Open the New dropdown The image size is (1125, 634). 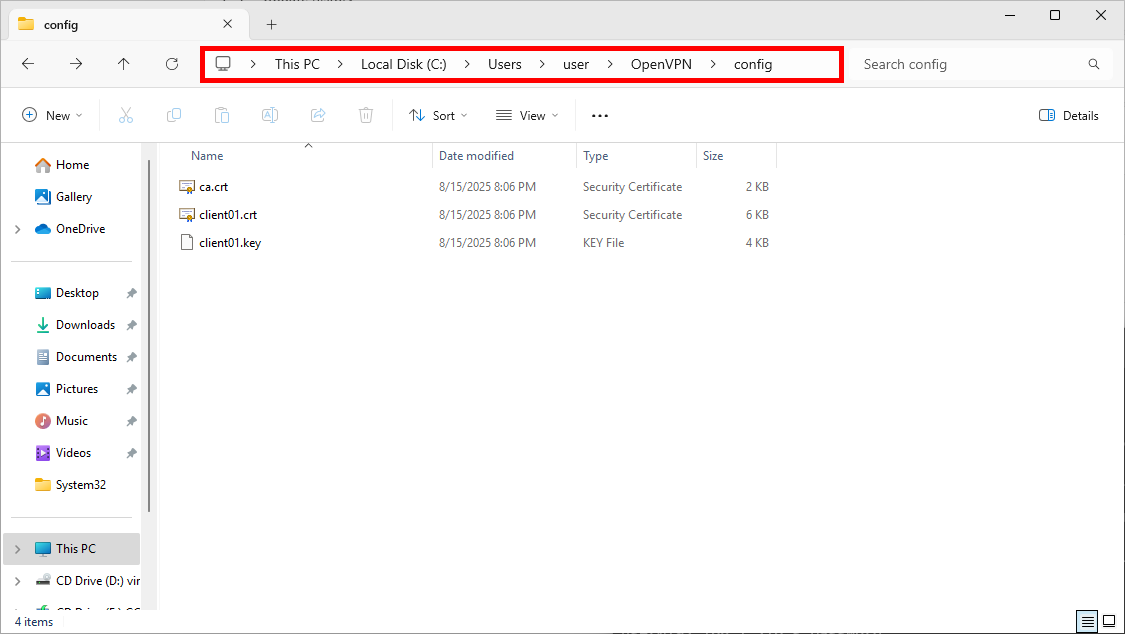coord(52,115)
